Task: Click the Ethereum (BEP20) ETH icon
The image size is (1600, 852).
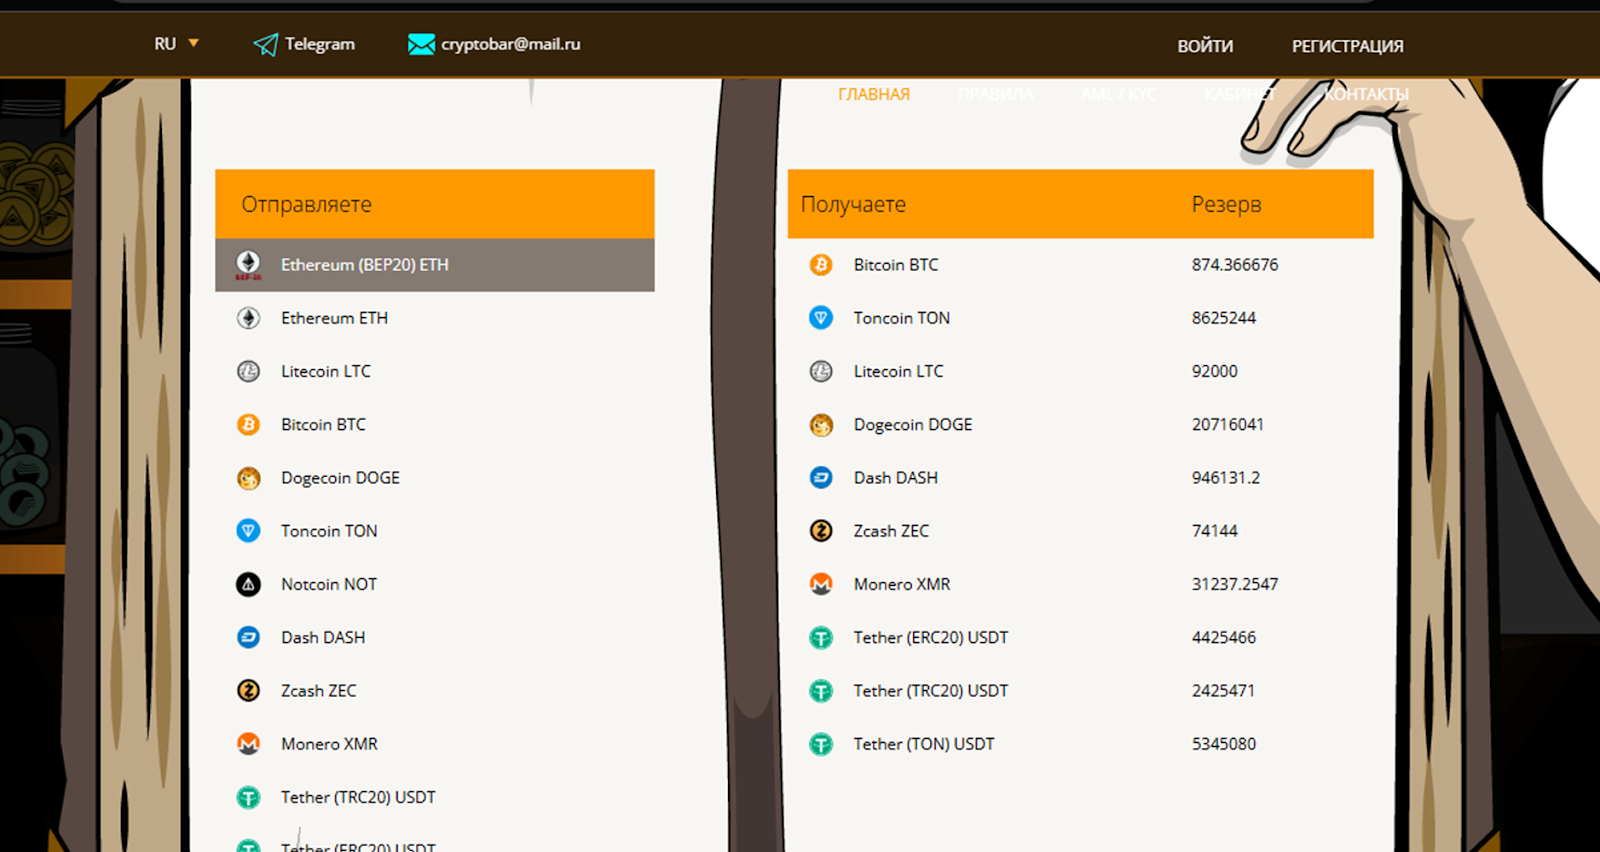Action: pyautogui.click(x=248, y=265)
